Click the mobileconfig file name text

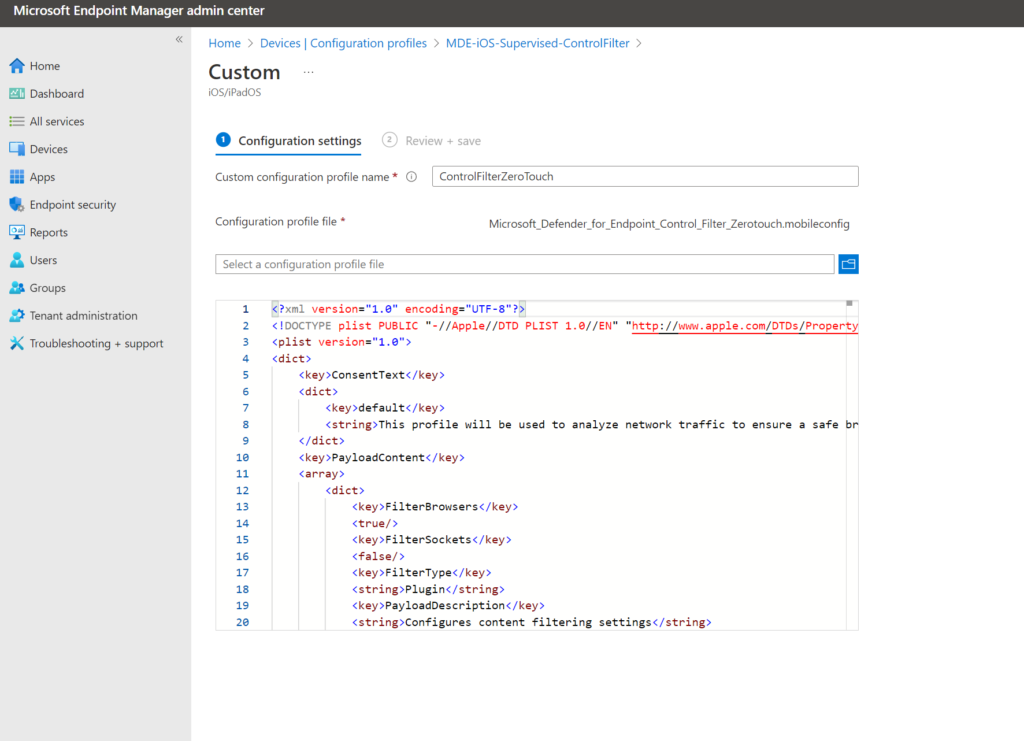(669, 224)
